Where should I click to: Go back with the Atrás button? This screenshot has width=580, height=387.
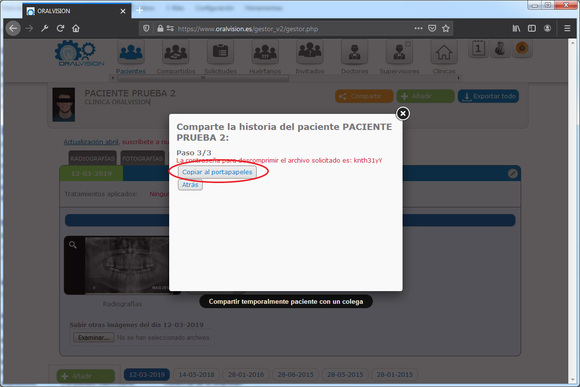click(x=190, y=185)
